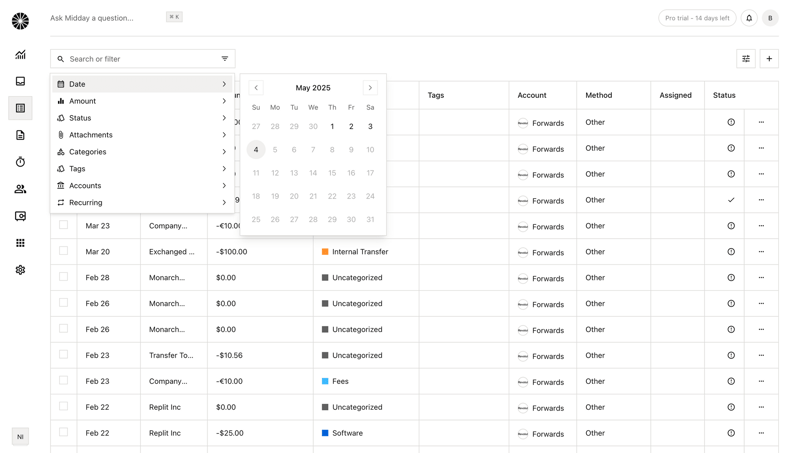Expand the Status filter submenu
Viewport: 800px width, 453px height.
(x=142, y=118)
